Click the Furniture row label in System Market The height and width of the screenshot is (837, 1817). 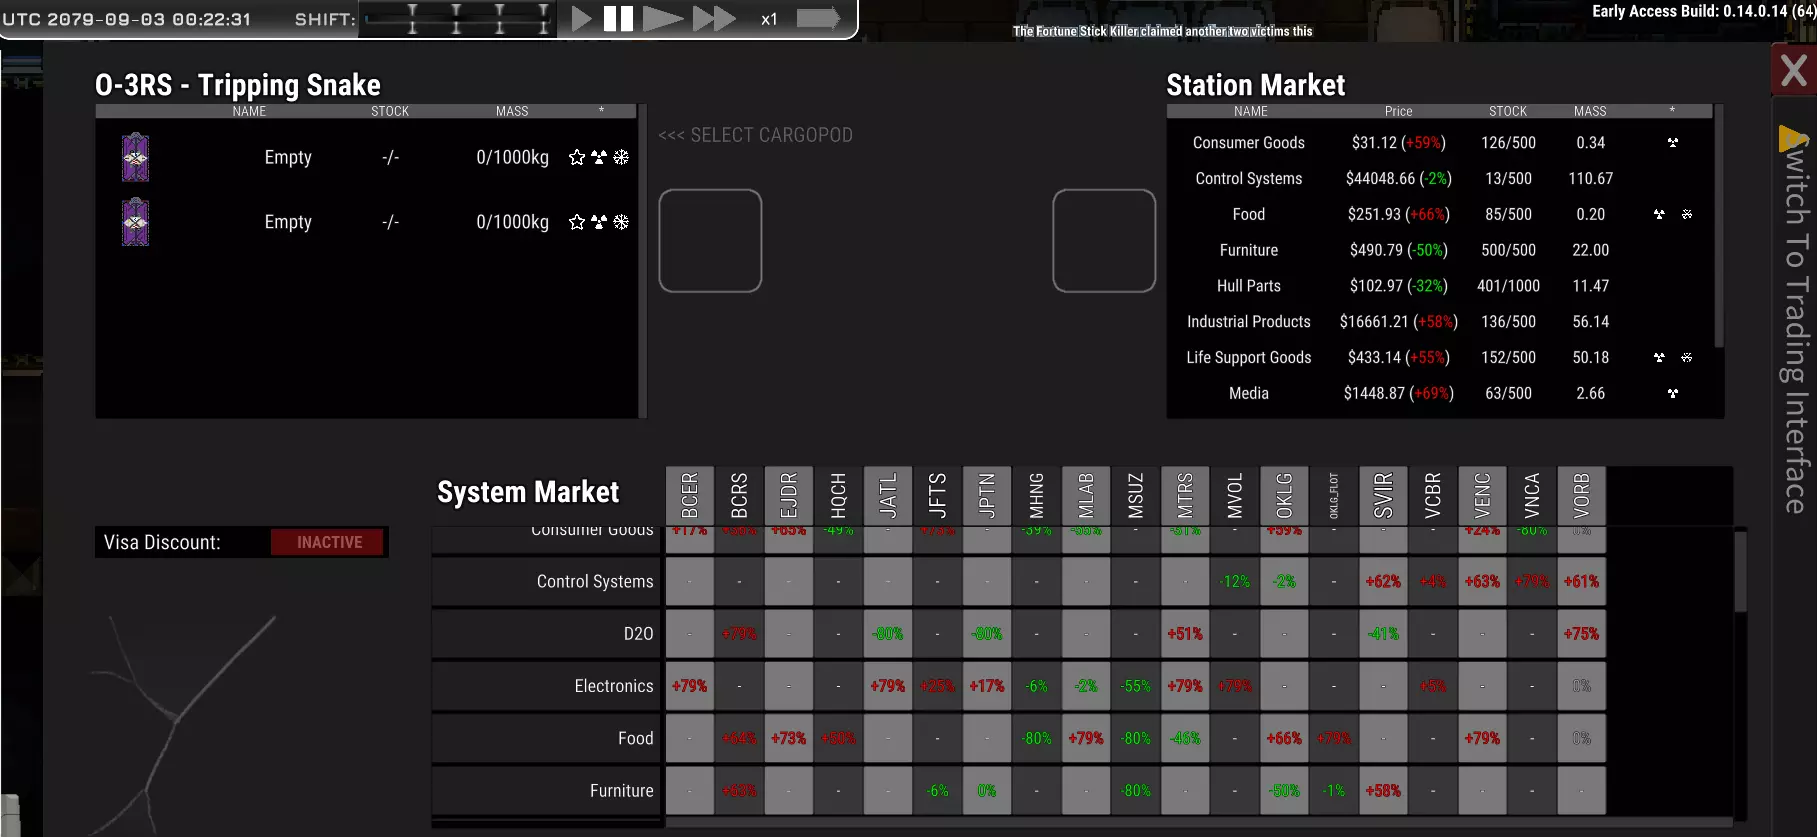coord(622,791)
